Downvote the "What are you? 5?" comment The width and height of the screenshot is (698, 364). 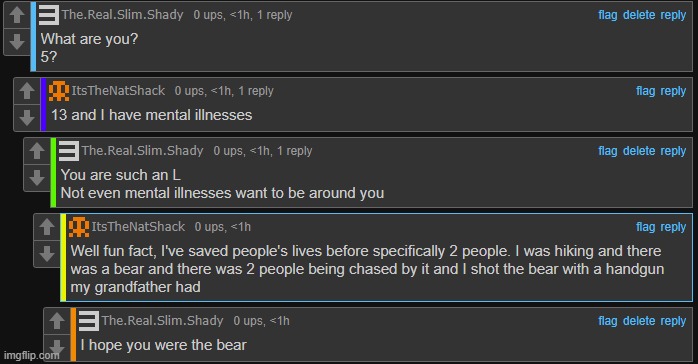pos(17,42)
